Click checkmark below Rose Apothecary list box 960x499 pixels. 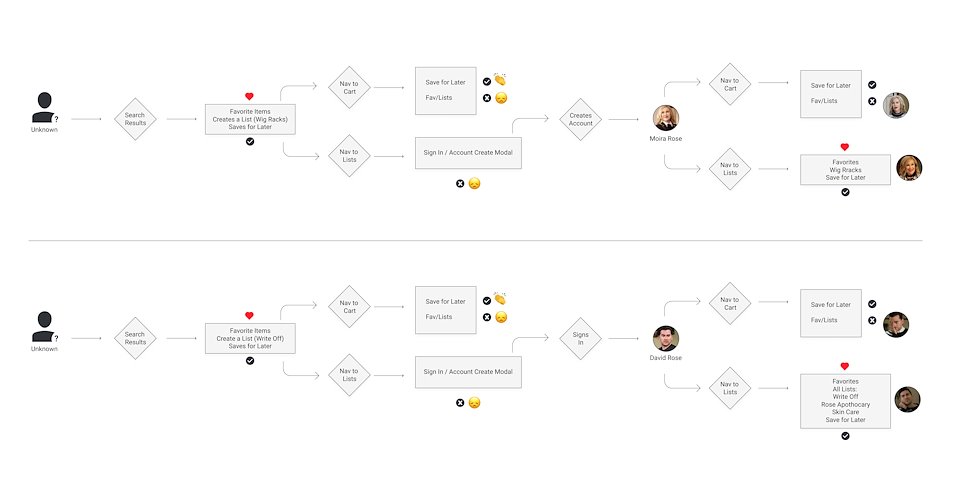click(x=845, y=436)
